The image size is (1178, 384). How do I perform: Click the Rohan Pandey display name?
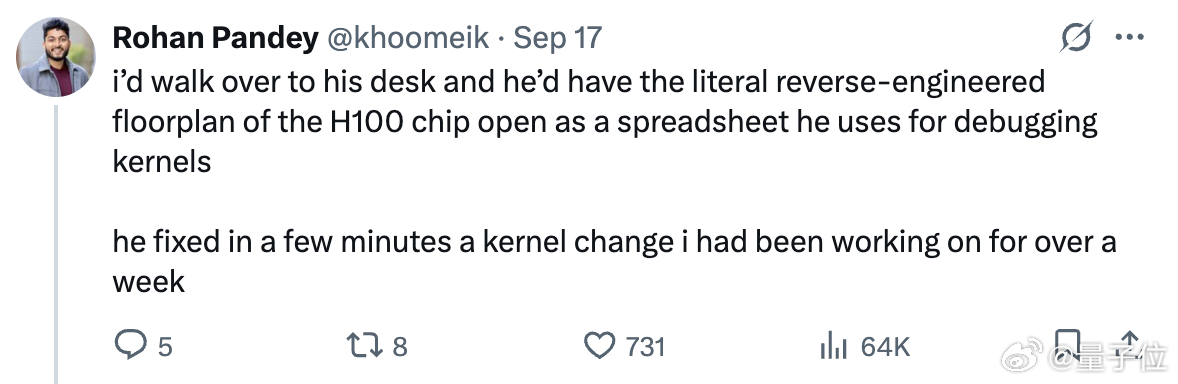[216, 37]
